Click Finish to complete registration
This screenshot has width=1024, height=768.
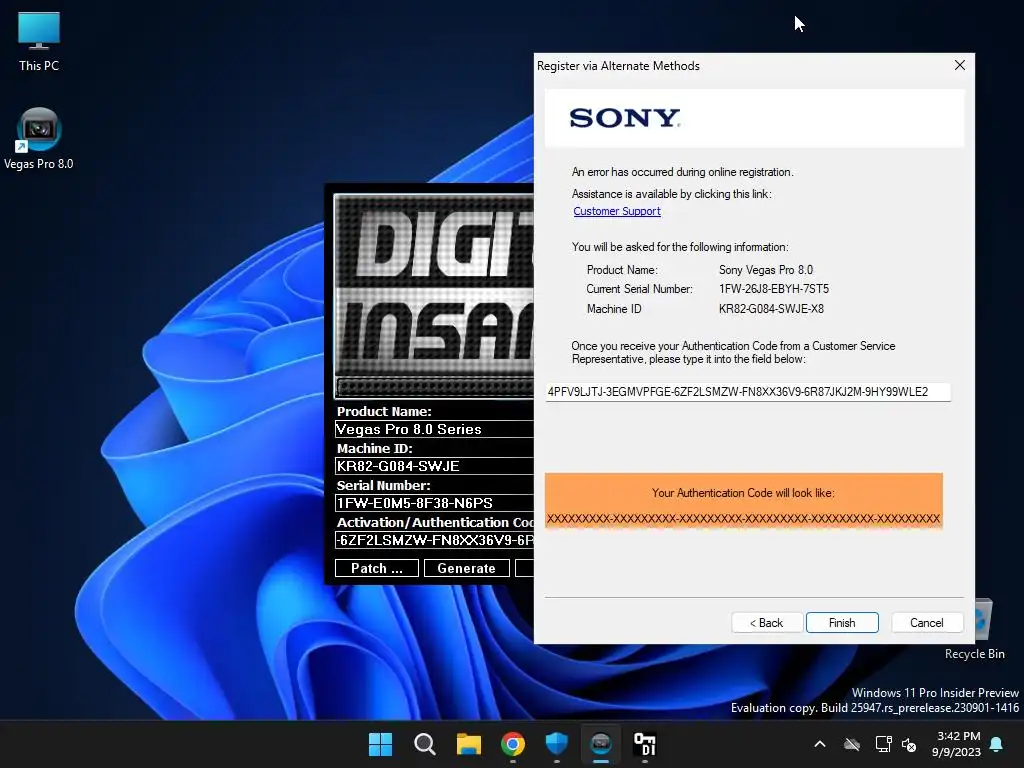point(842,623)
